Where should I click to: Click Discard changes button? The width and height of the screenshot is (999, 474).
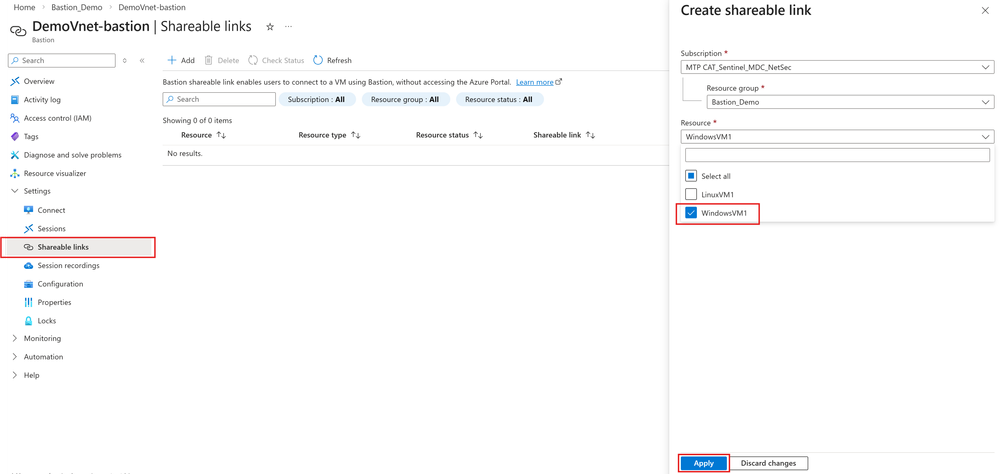point(769,464)
